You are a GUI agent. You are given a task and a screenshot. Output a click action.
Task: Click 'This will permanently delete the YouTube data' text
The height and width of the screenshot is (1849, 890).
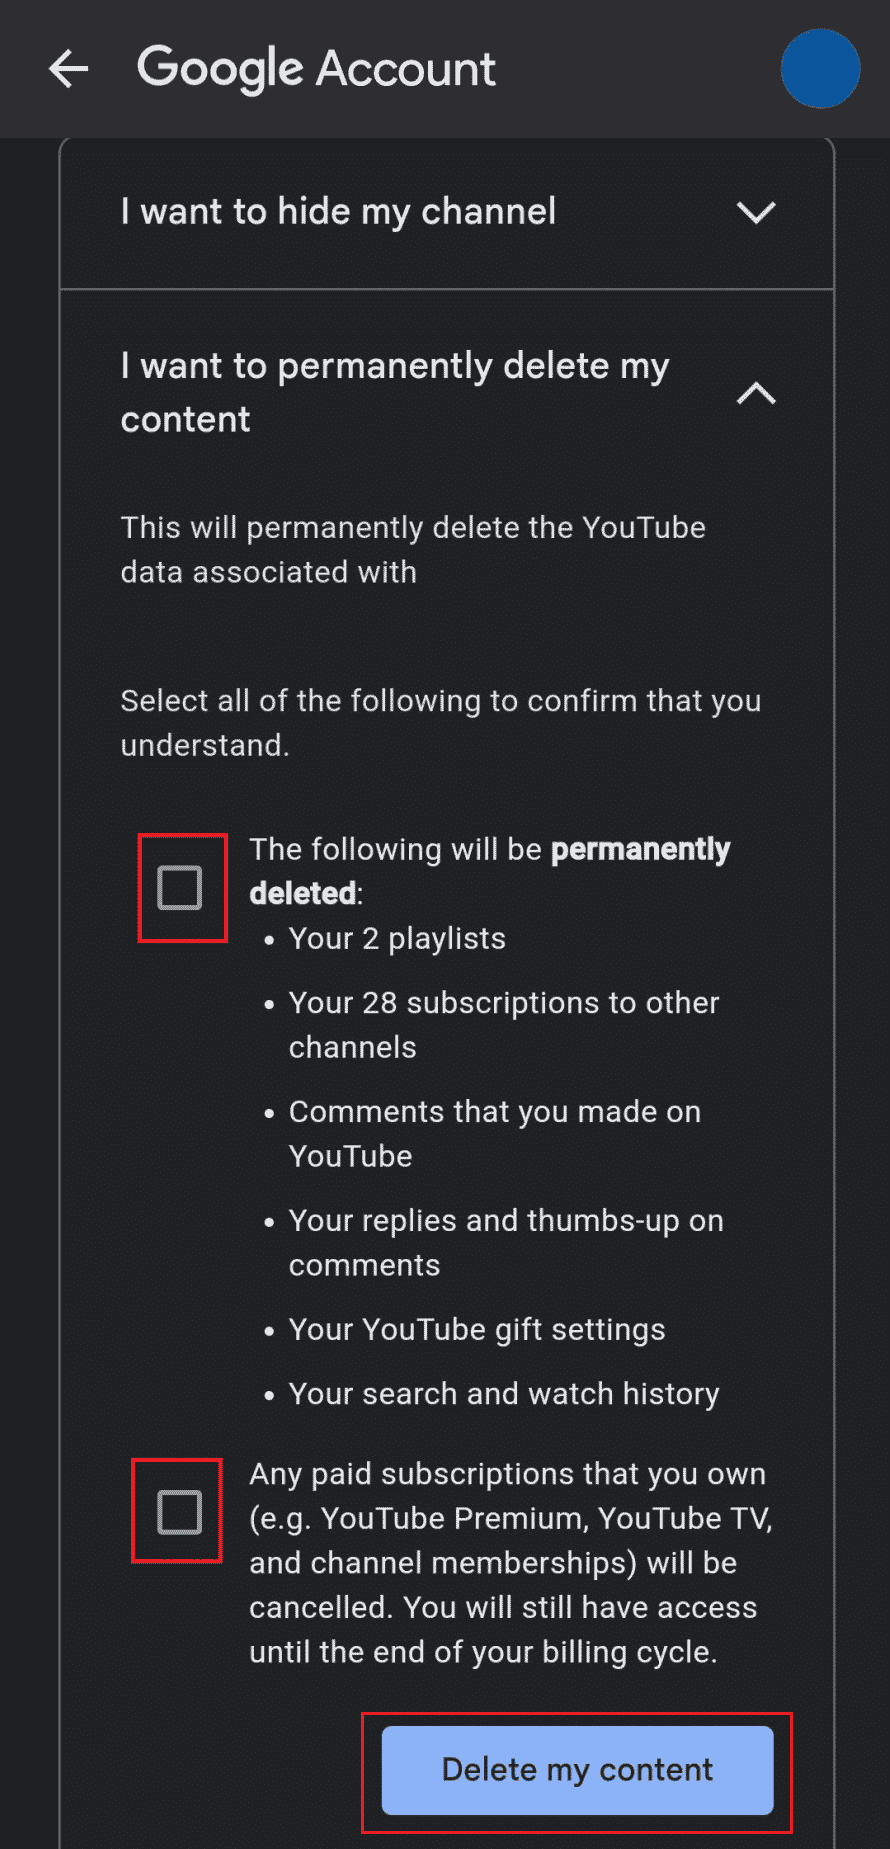[x=412, y=549]
